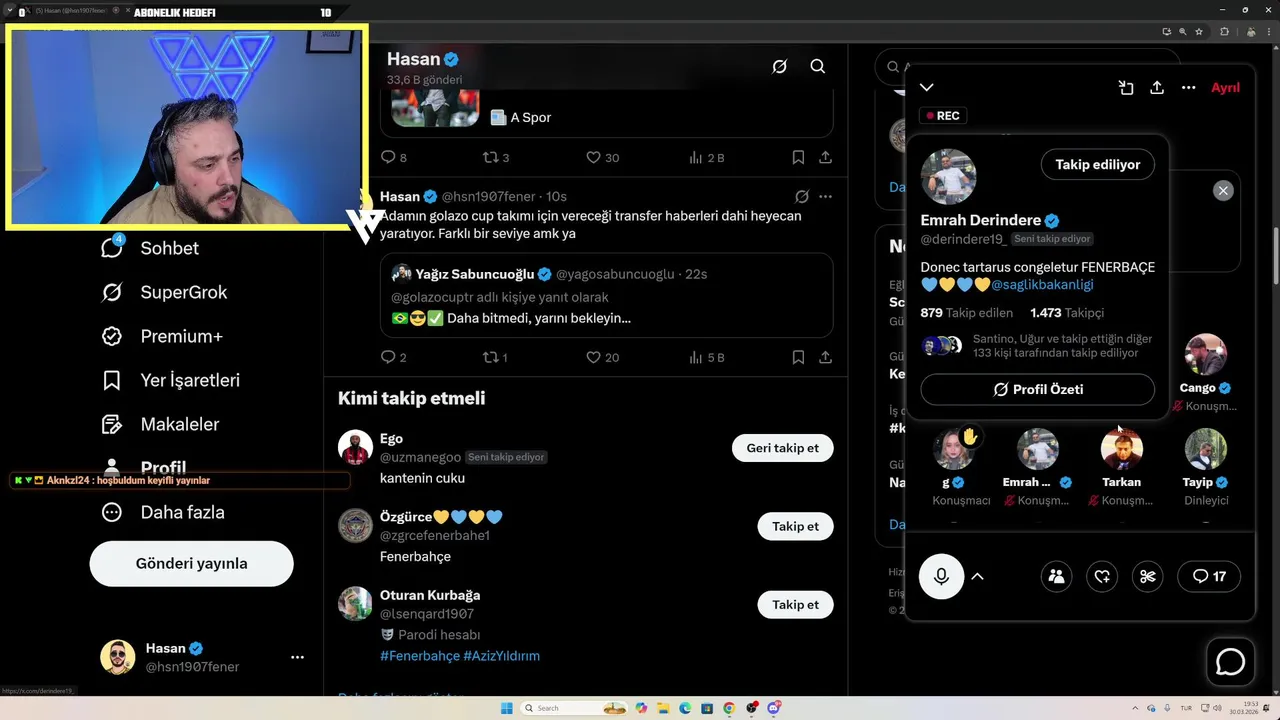Click the Grok icon on Hasan's golazo tweet
This screenshot has height=720, width=1280.
pyautogui.click(x=801, y=196)
